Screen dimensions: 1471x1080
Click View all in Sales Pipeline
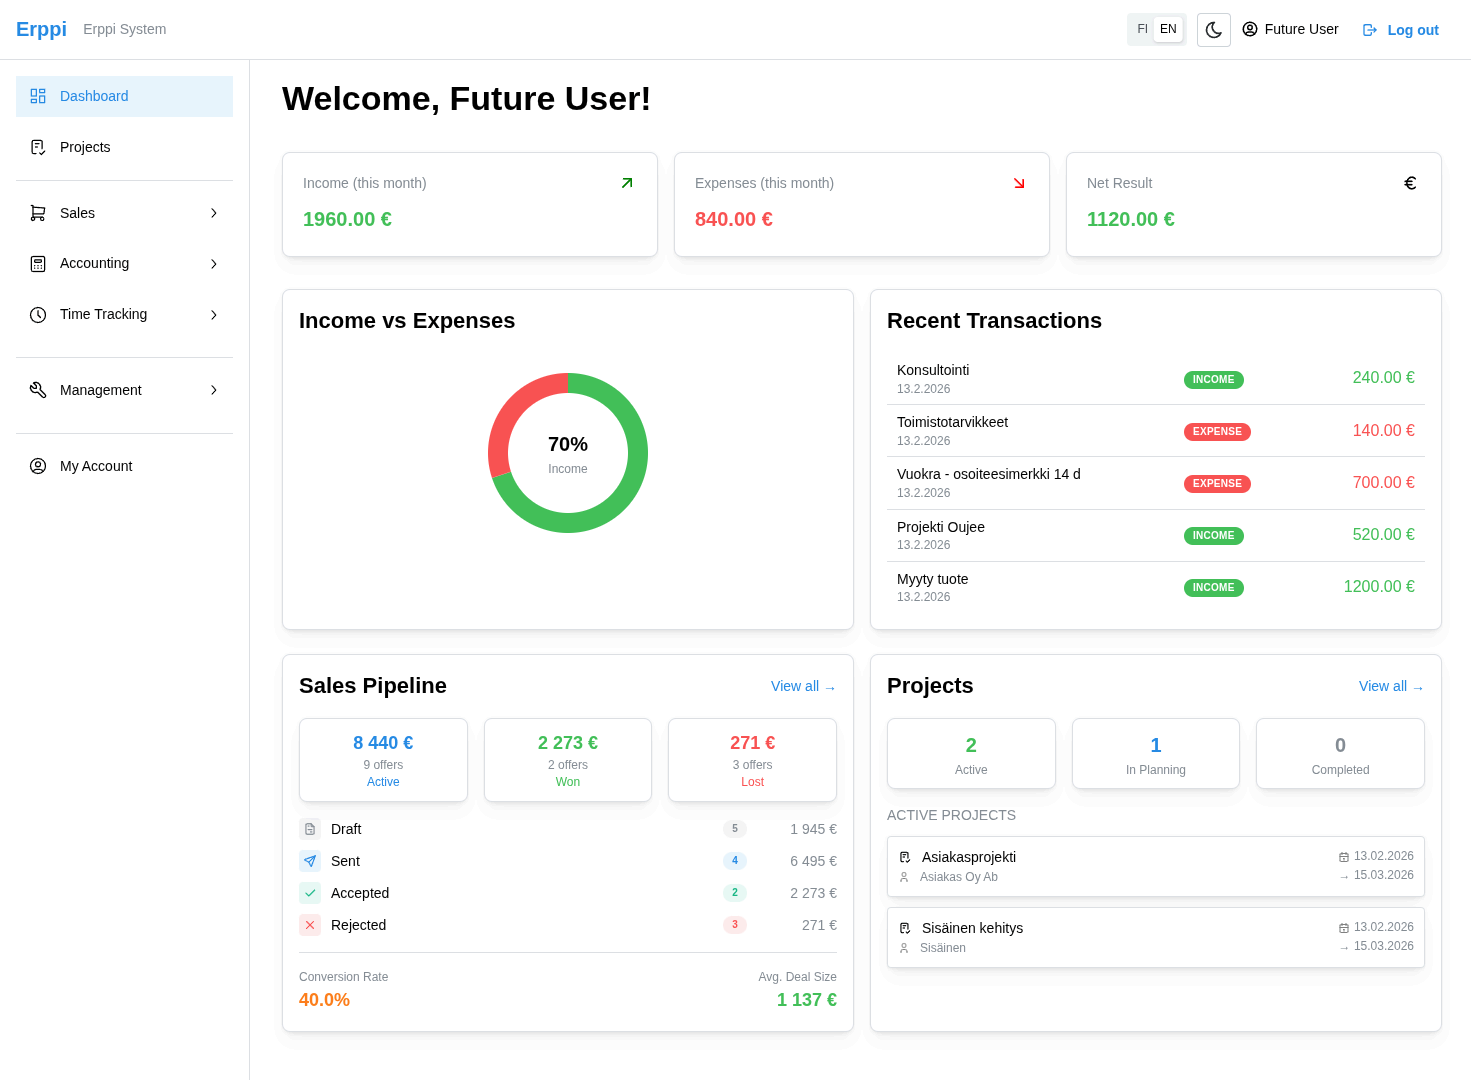pos(803,686)
